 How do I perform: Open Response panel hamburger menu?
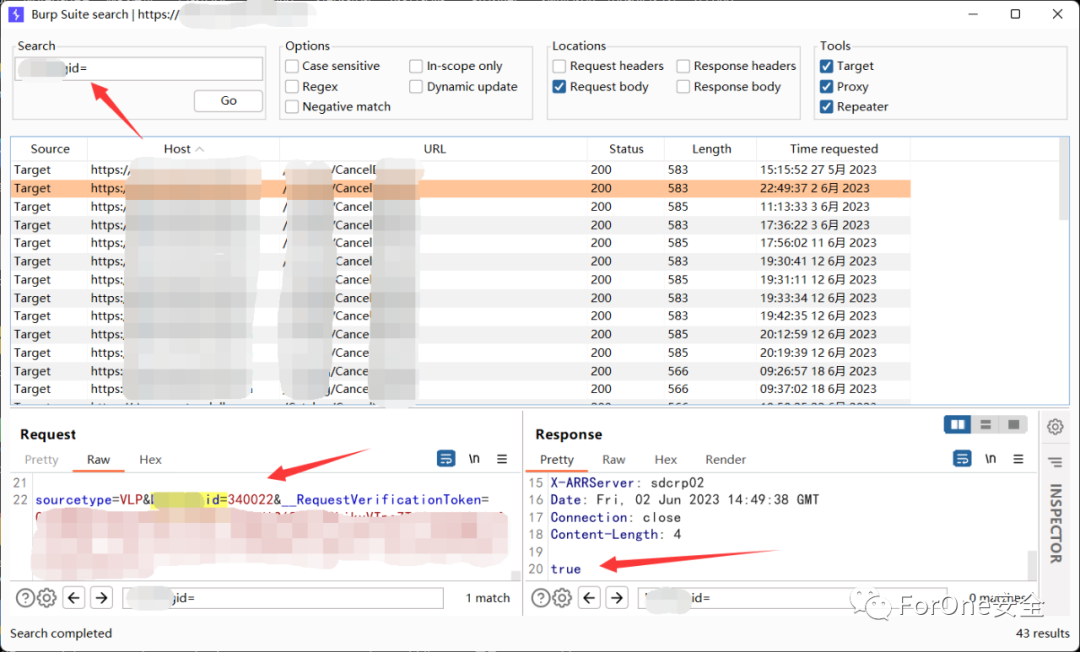[x=1018, y=459]
